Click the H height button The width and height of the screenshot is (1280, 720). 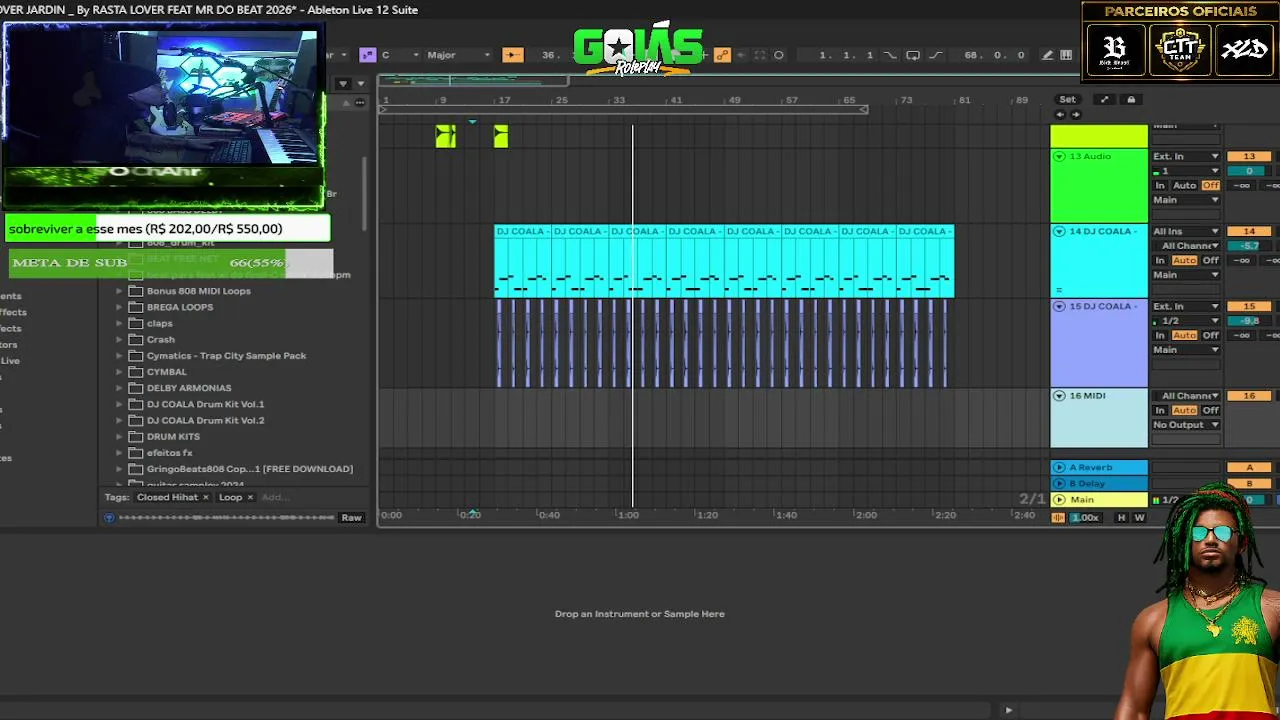(x=1121, y=517)
